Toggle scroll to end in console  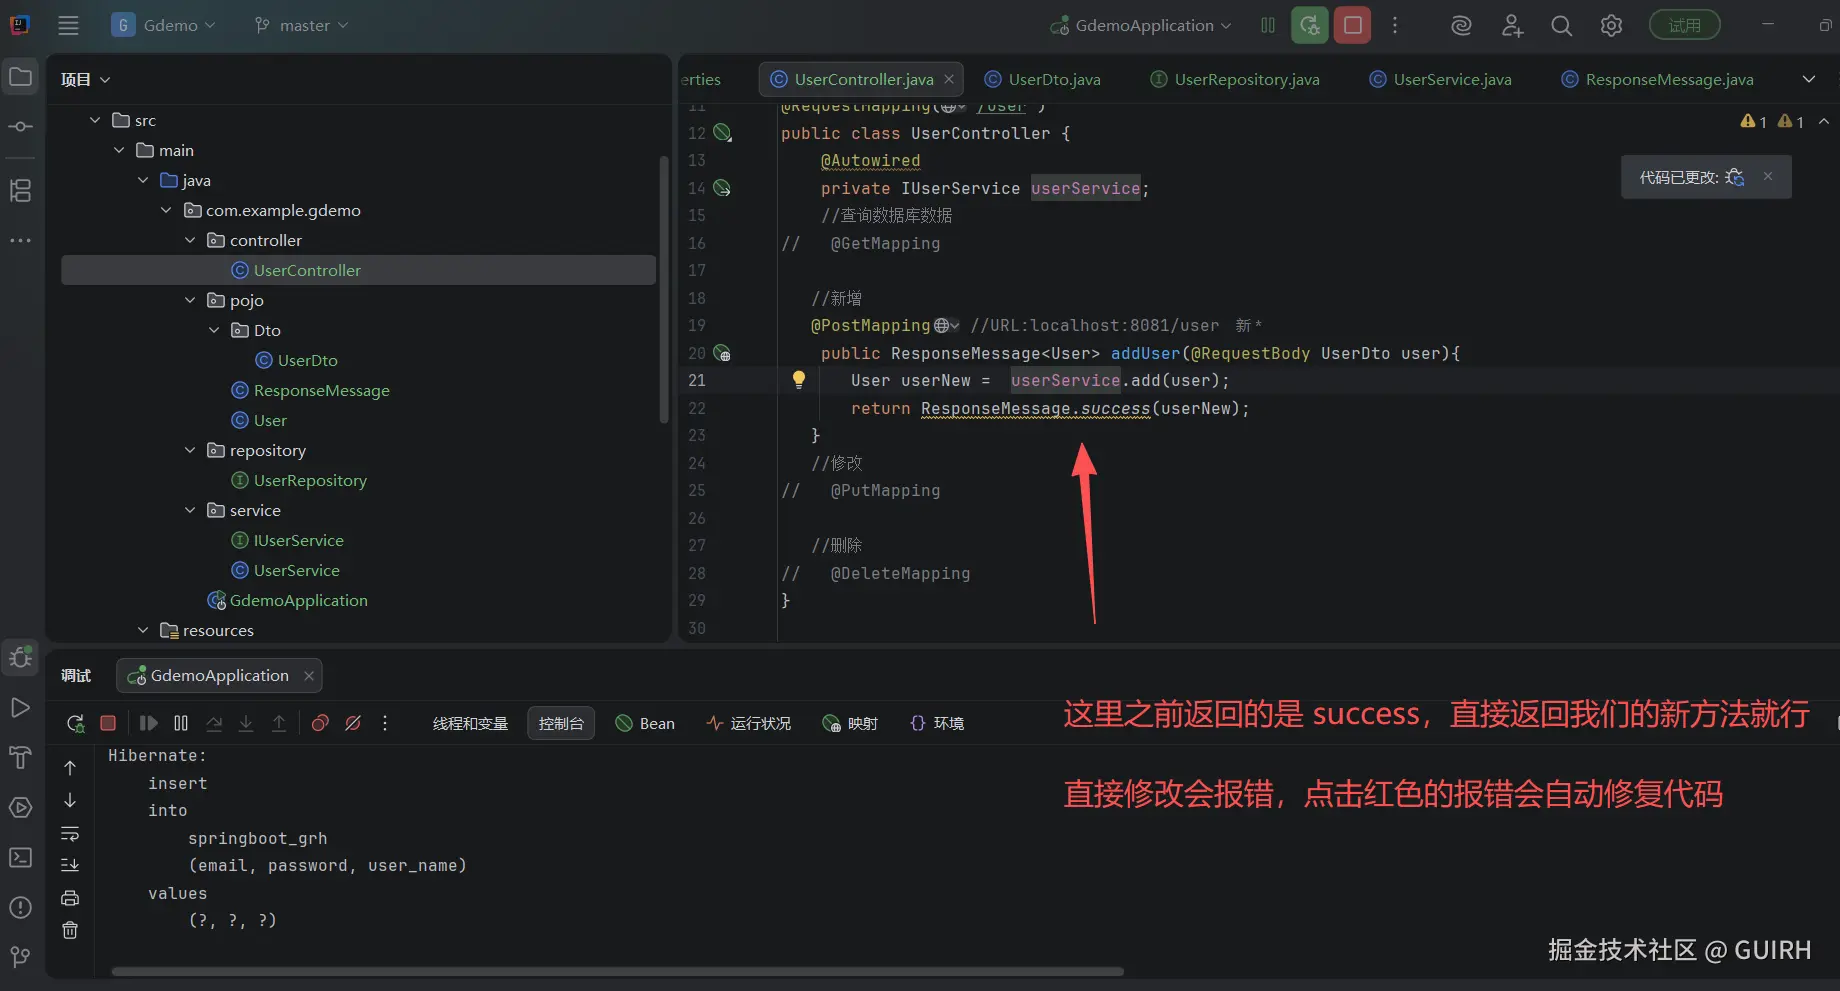click(70, 865)
